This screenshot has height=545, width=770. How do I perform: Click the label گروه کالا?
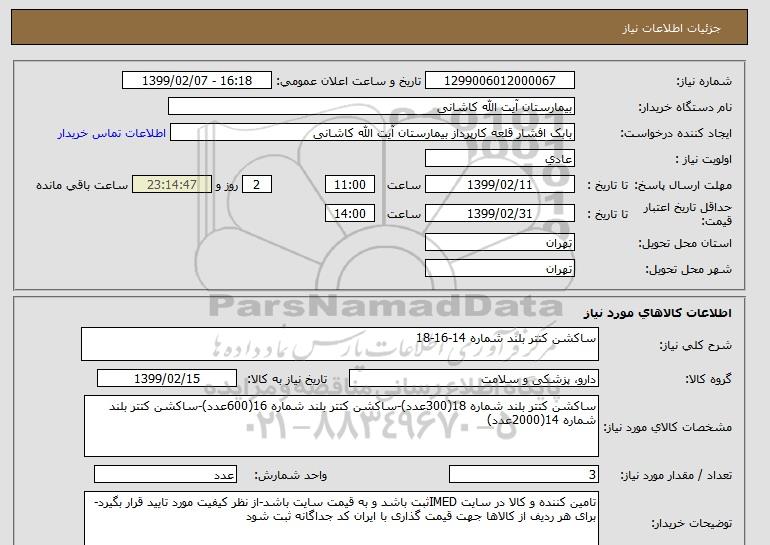pos(709,379)
